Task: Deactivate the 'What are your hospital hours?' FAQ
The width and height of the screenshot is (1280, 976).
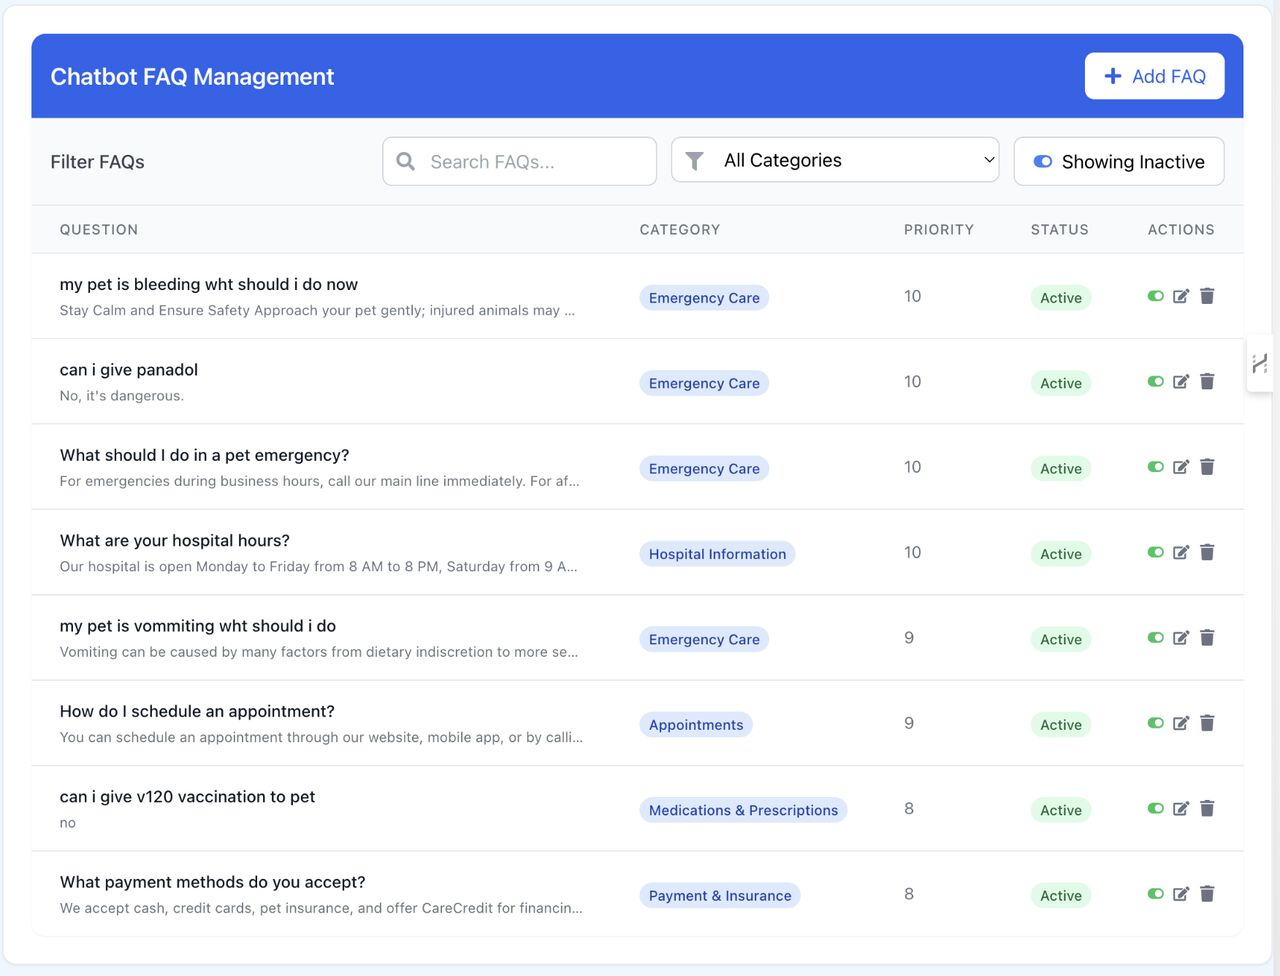Action: pos(1155,553)
